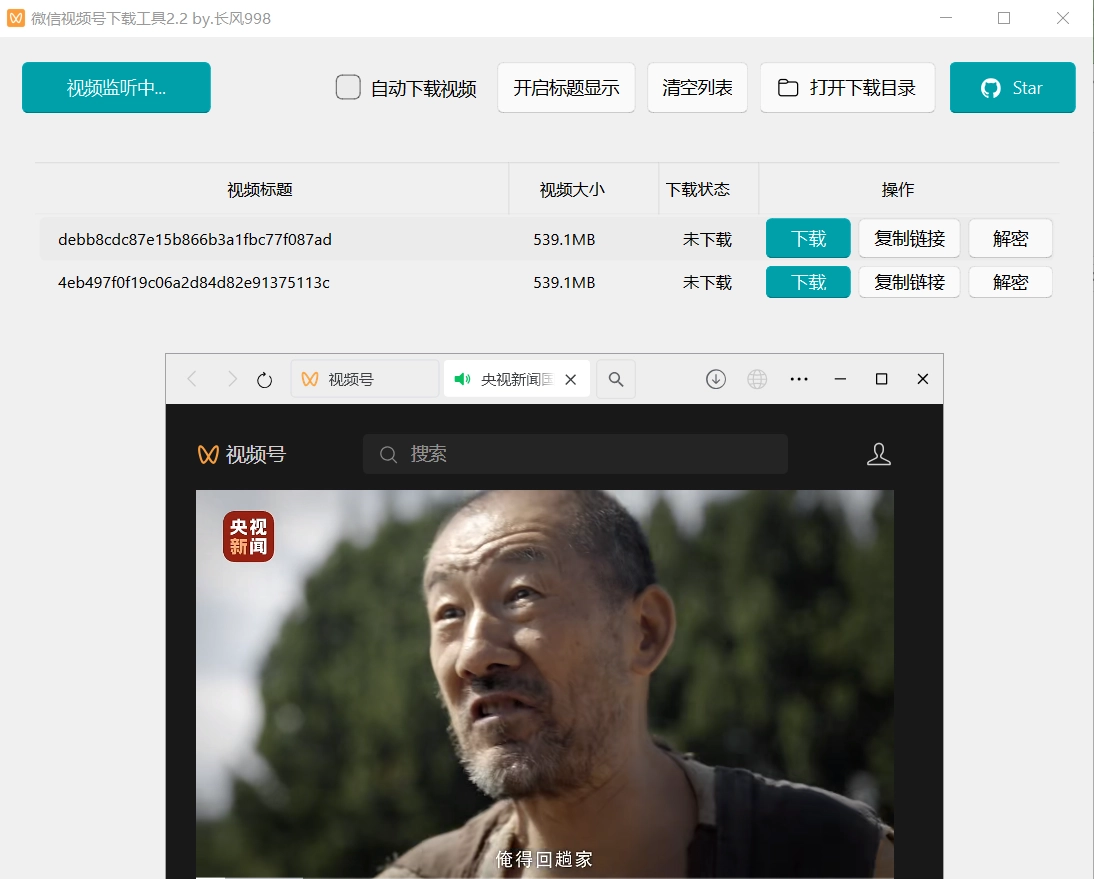Click the globe icon in browser toolbar
Screen dimensions: 1094x879
[x=757, y=379]
